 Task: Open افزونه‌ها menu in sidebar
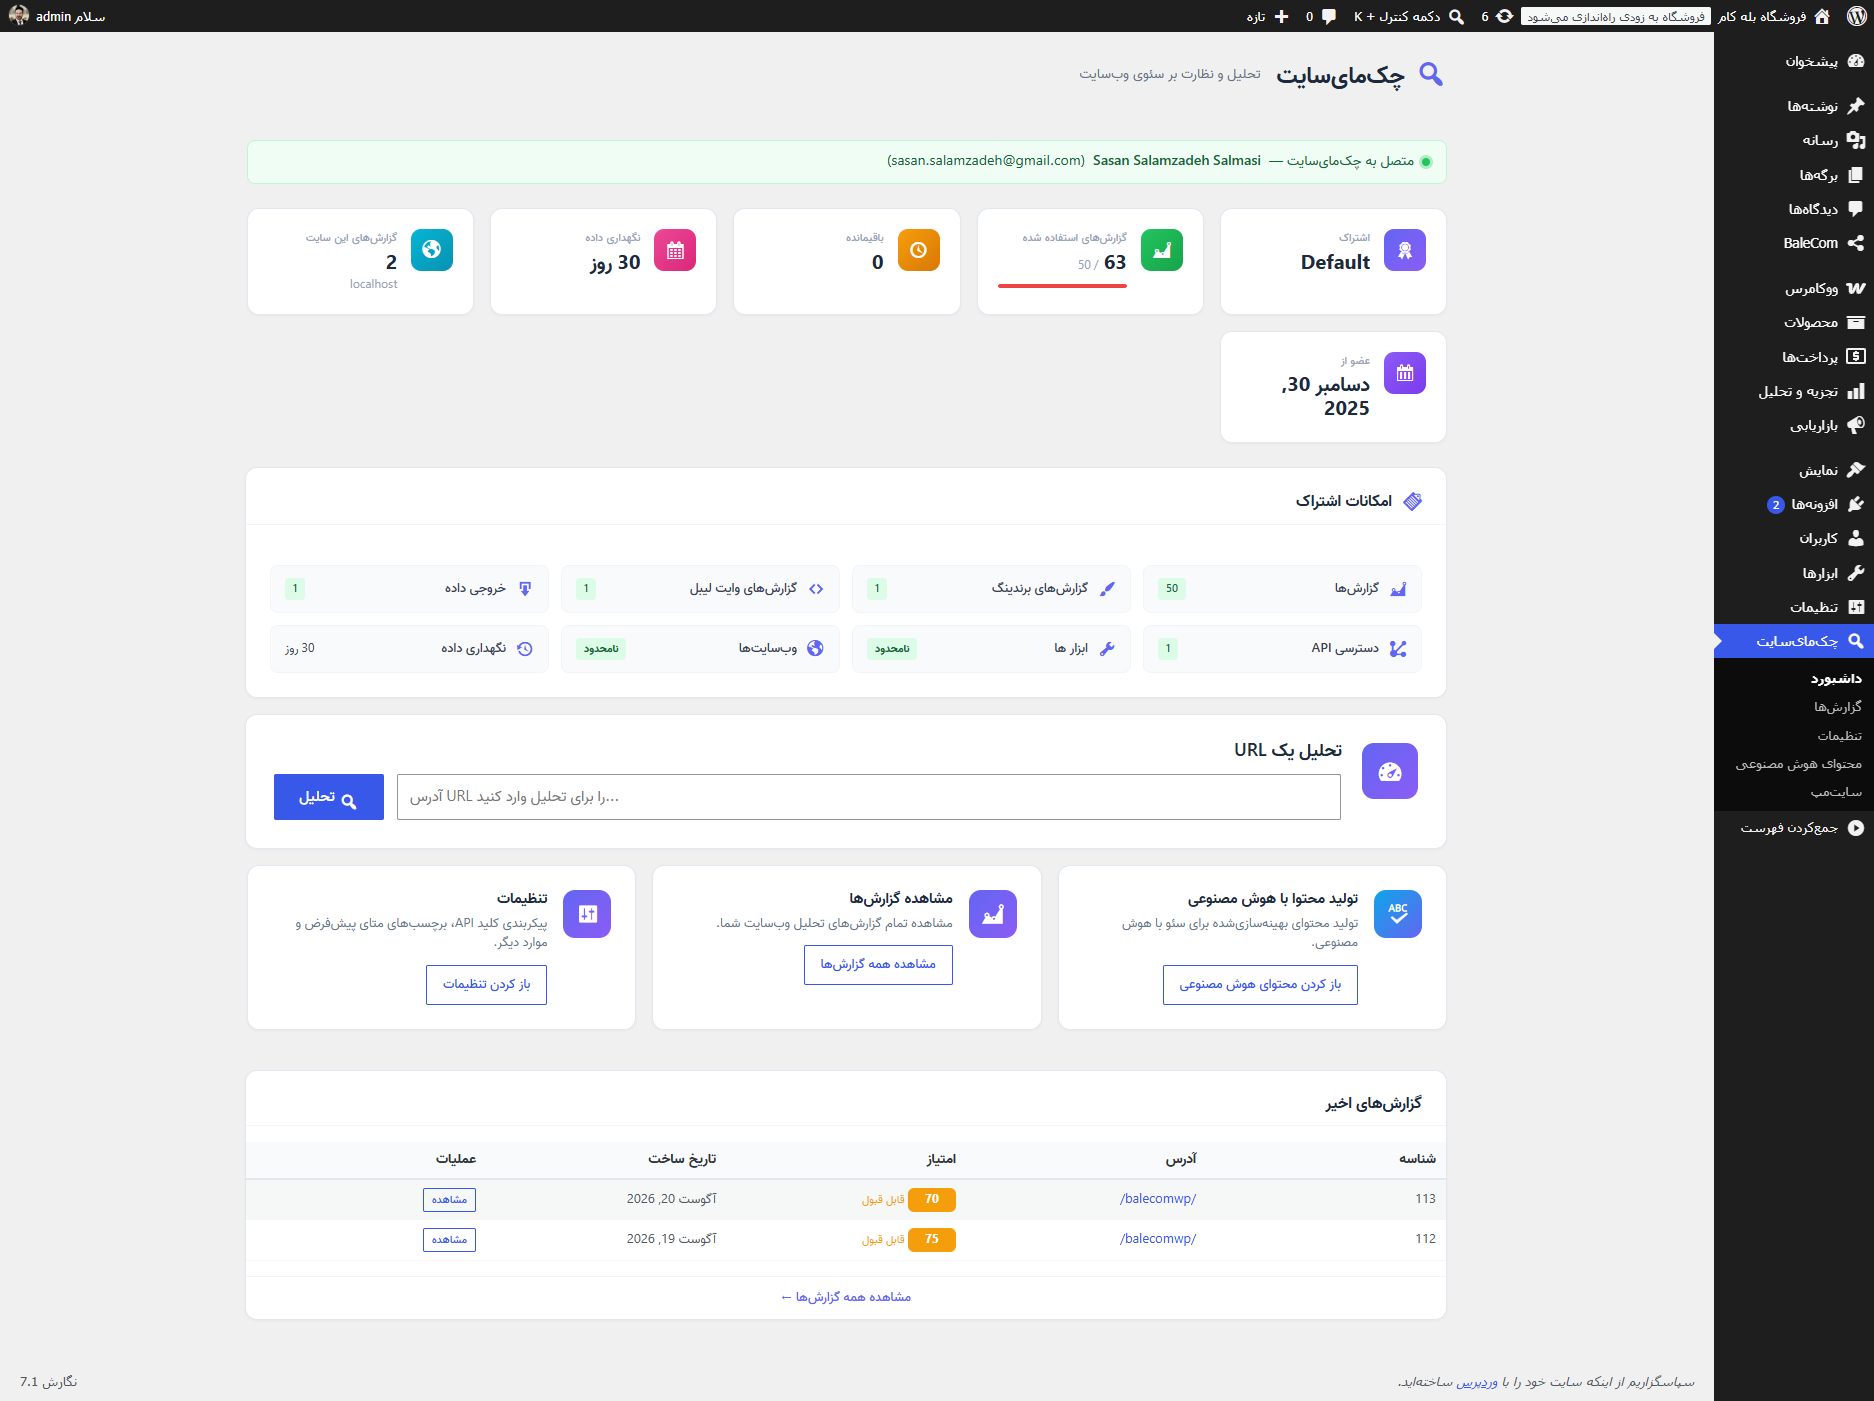pyautogui.click(x=1794, y=504)
